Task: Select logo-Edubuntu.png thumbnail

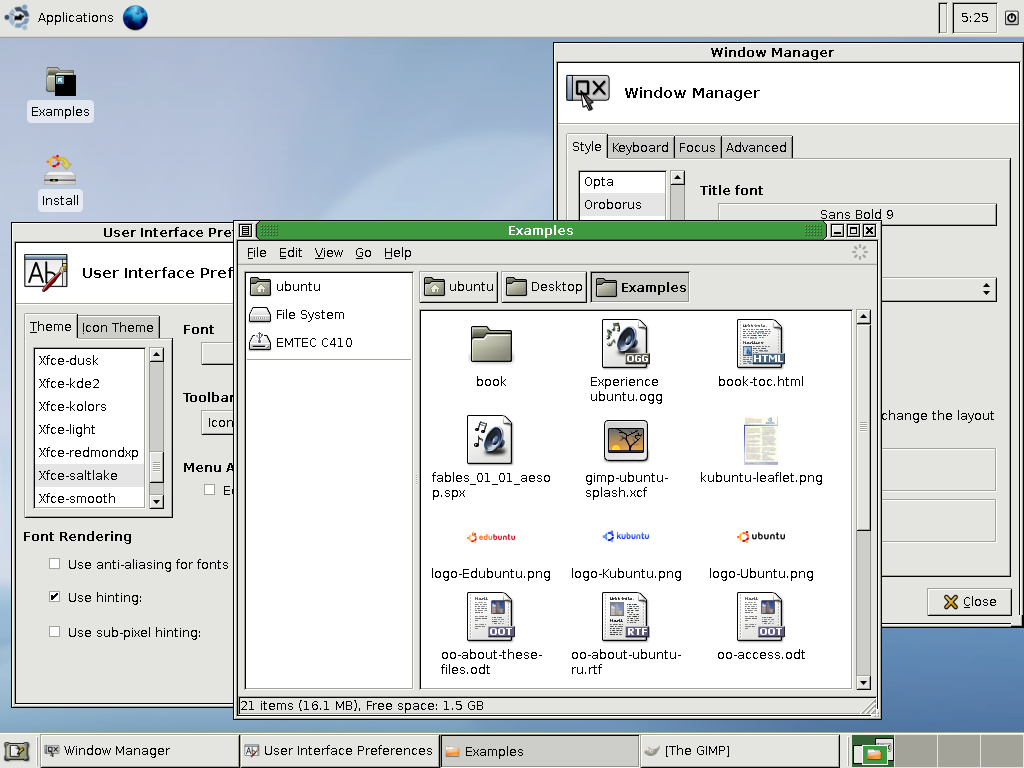Action: [x=491, y=537]
